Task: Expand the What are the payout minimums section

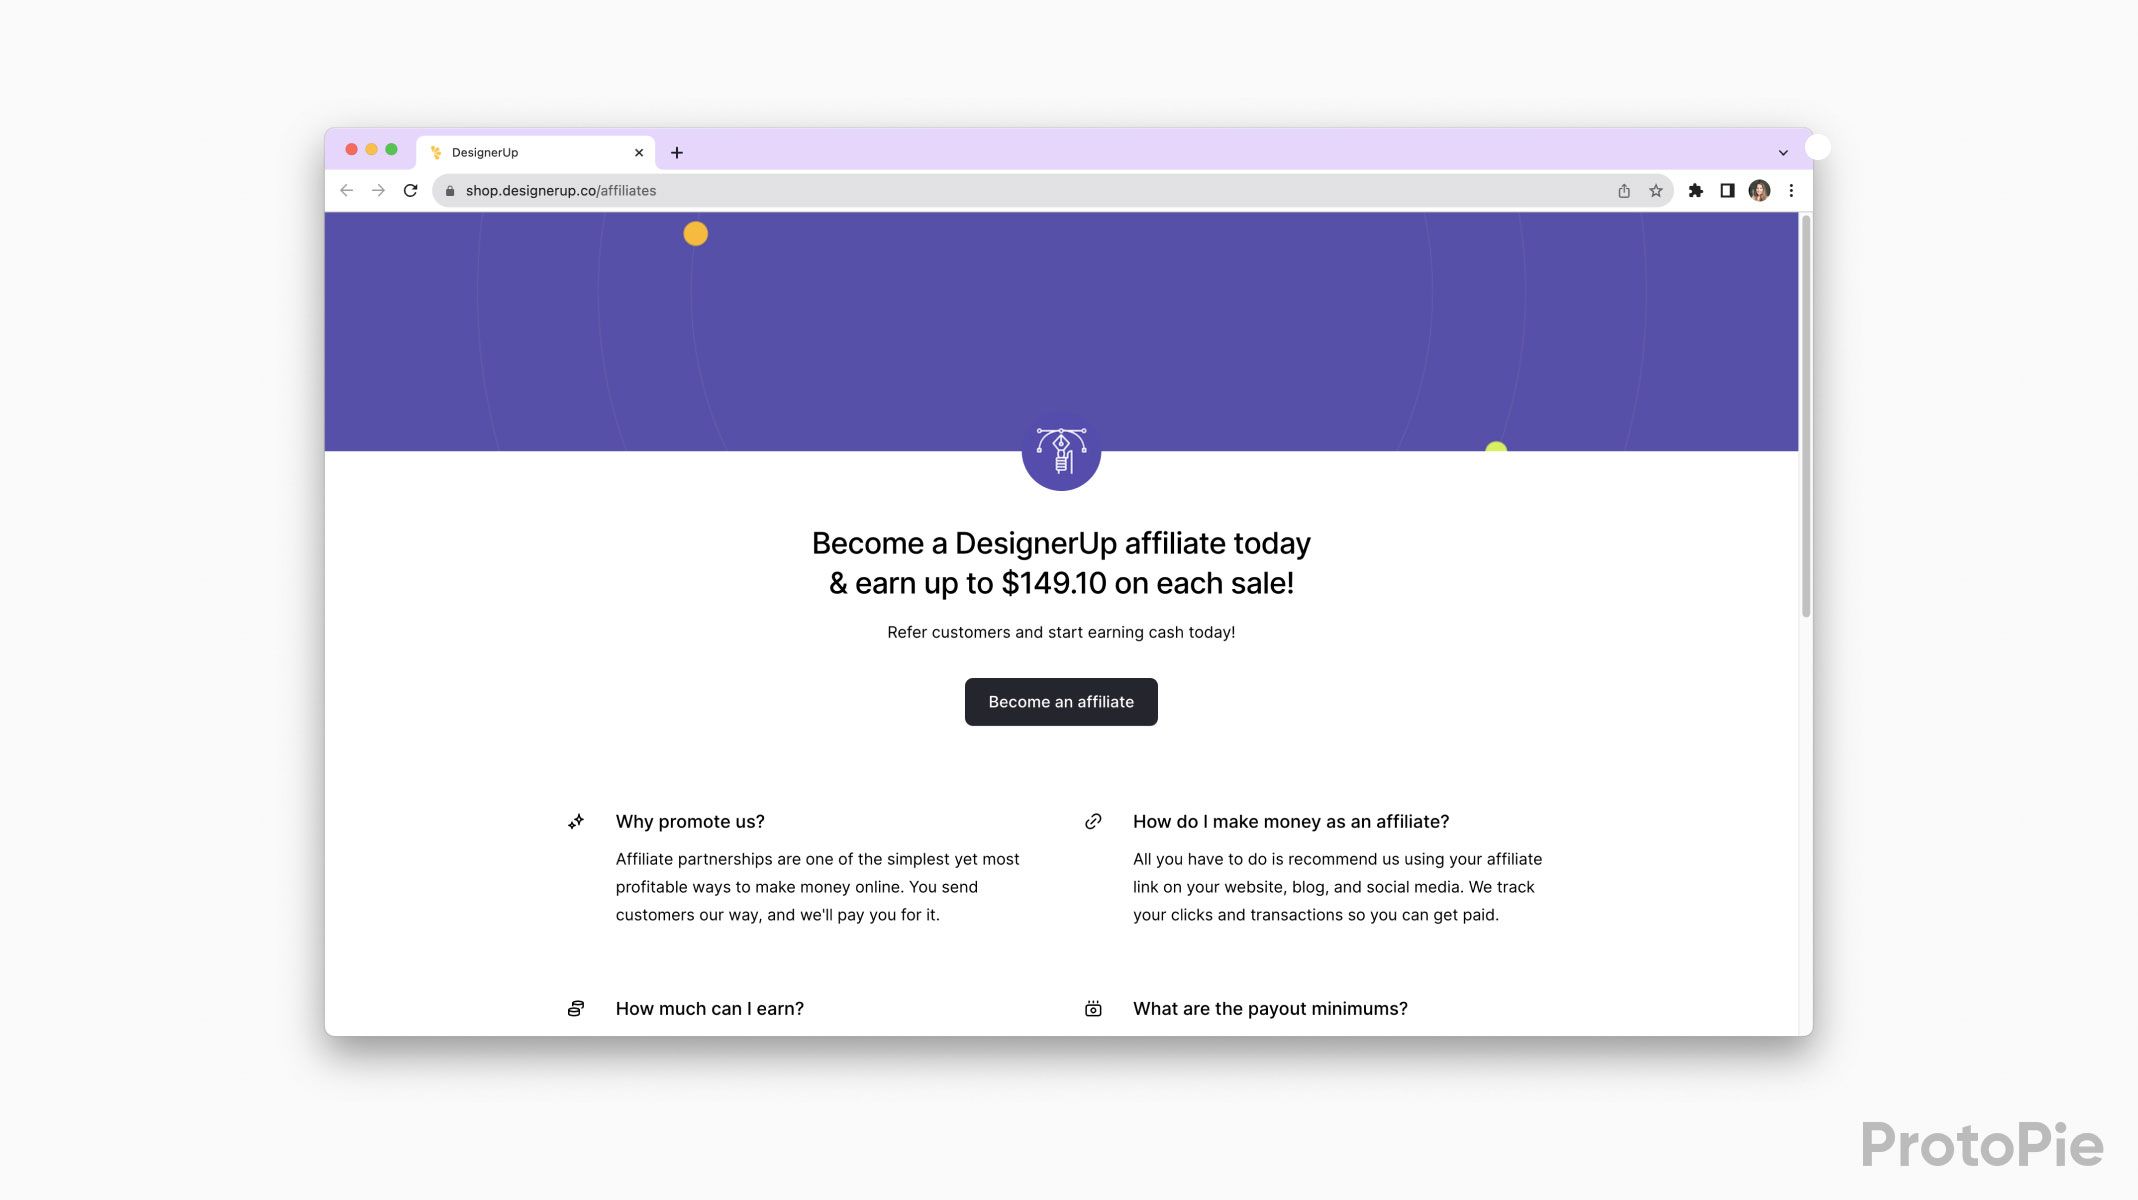Action: click(x=1269, y=1008)
